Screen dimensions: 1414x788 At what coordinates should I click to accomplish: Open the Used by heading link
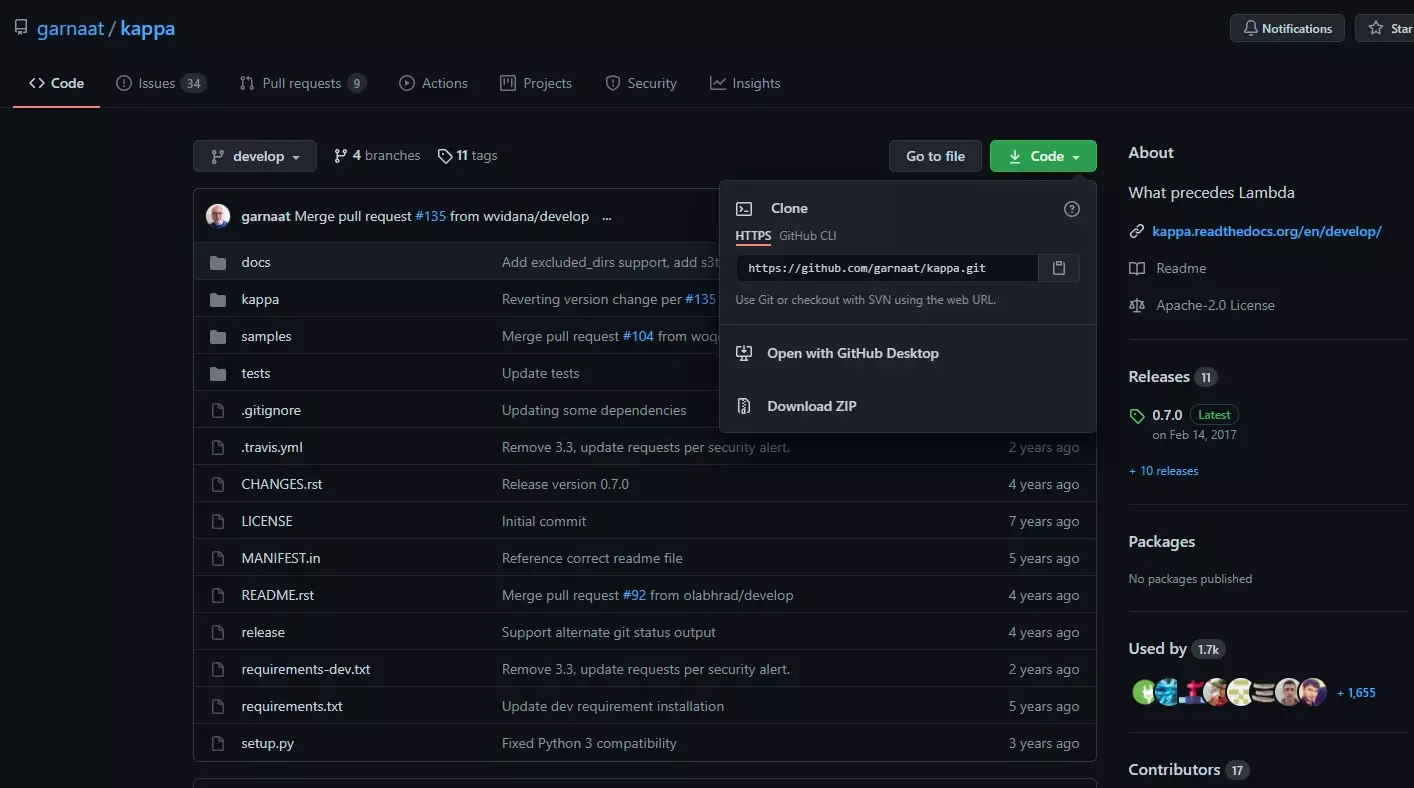point(1177,649)
